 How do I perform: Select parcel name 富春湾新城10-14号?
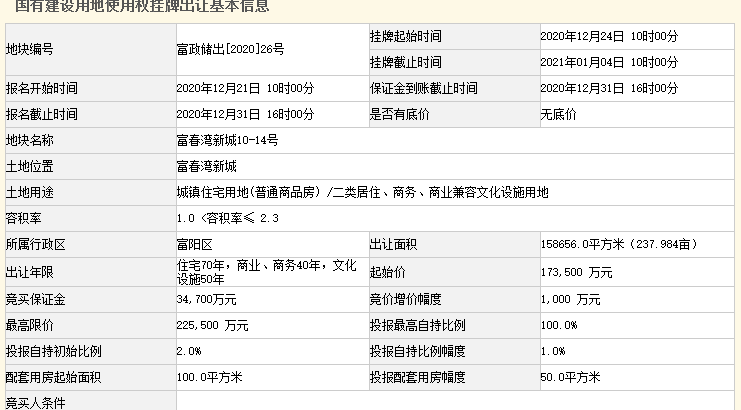[227, 140]
